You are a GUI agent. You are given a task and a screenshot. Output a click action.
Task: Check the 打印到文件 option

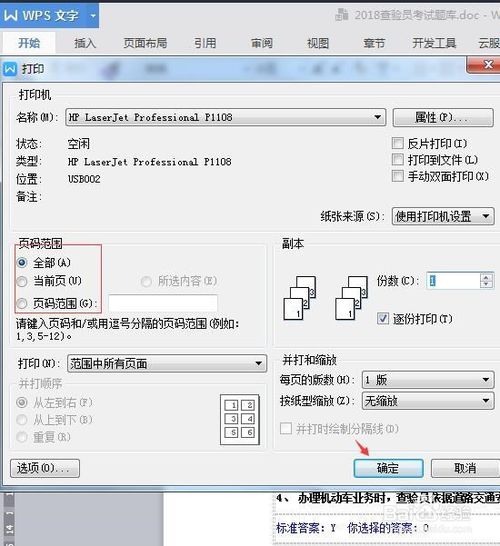click(x=398, y=159)
